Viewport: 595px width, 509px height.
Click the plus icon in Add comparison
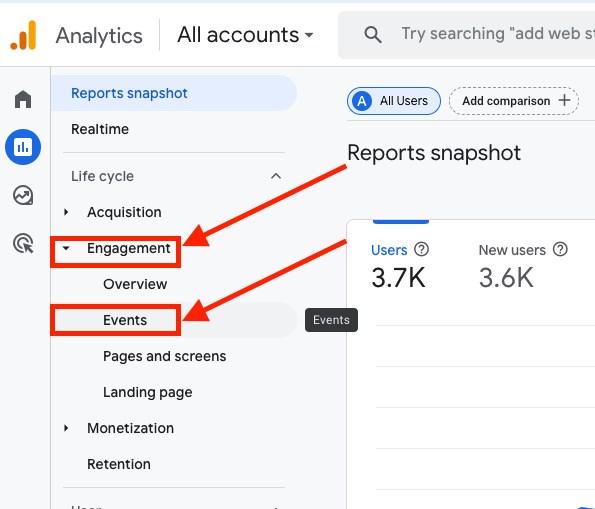[565, 101]
